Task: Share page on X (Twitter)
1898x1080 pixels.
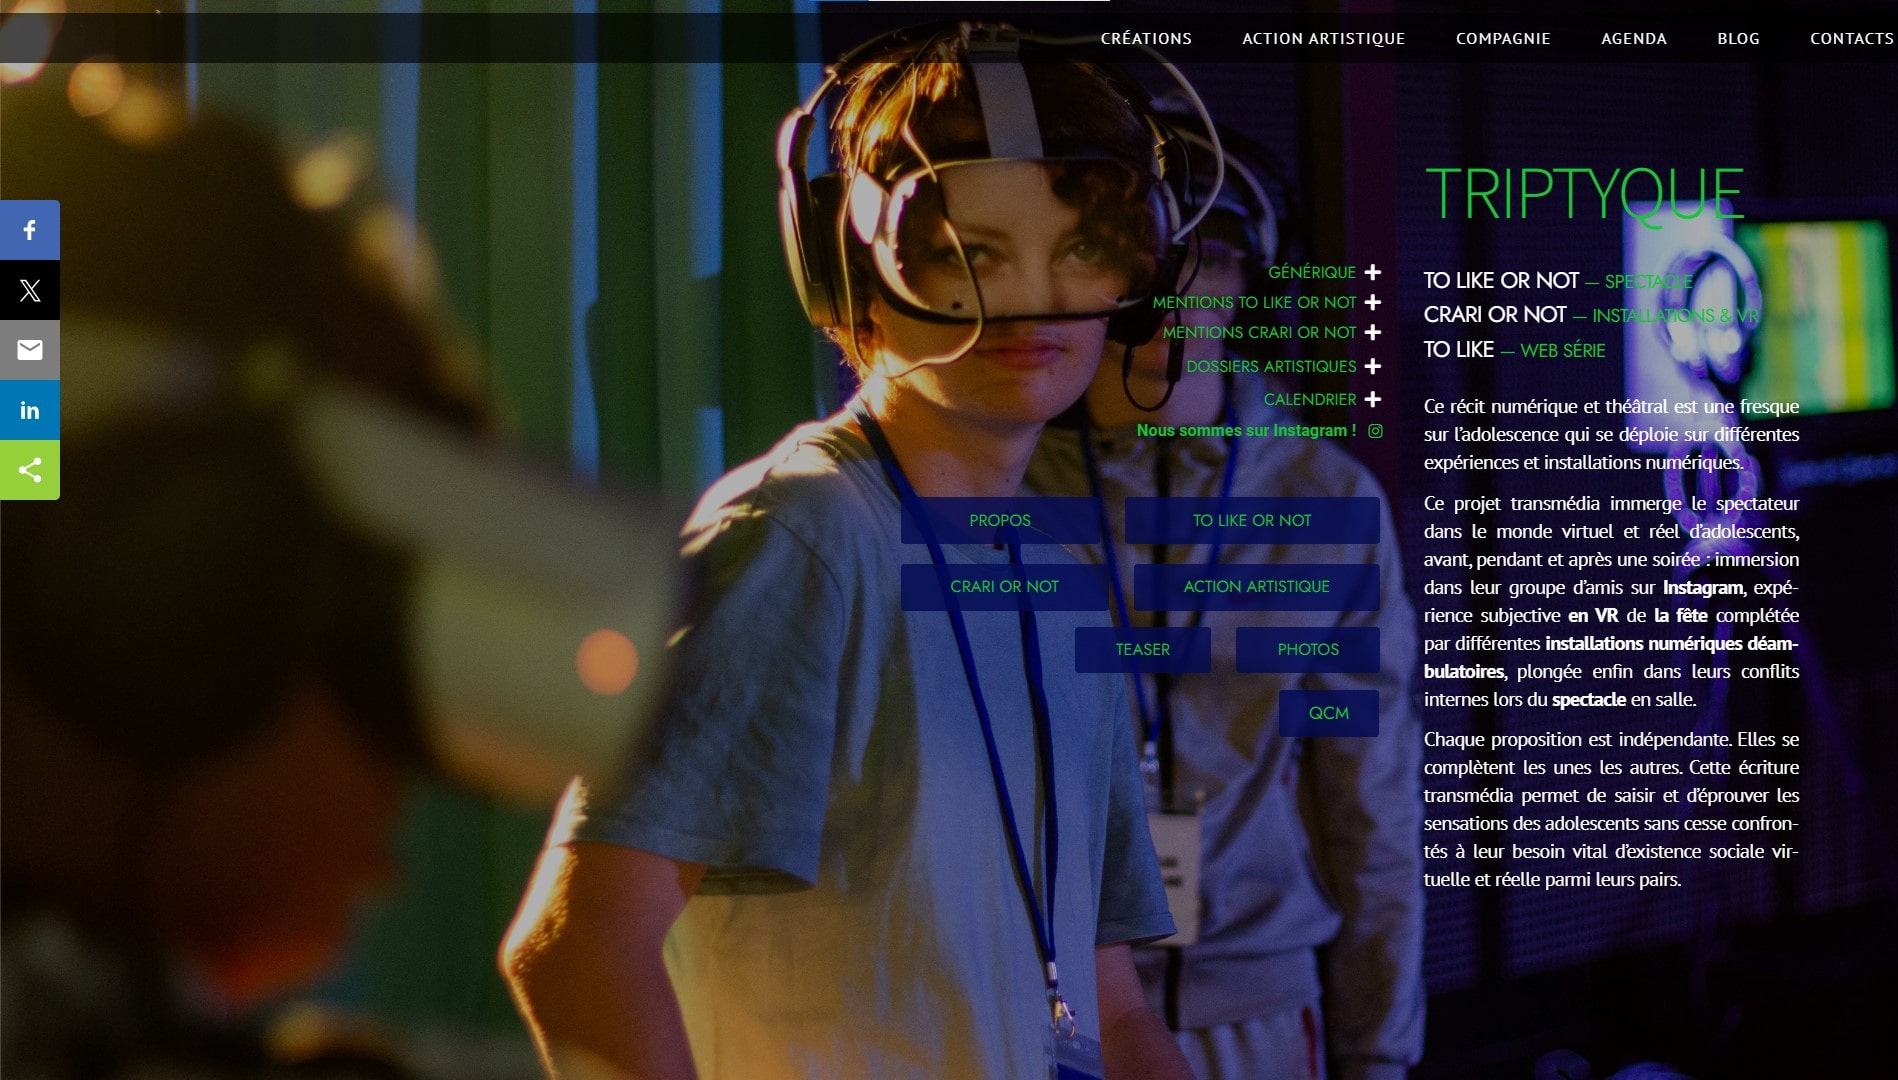Action: click(30, 290)
